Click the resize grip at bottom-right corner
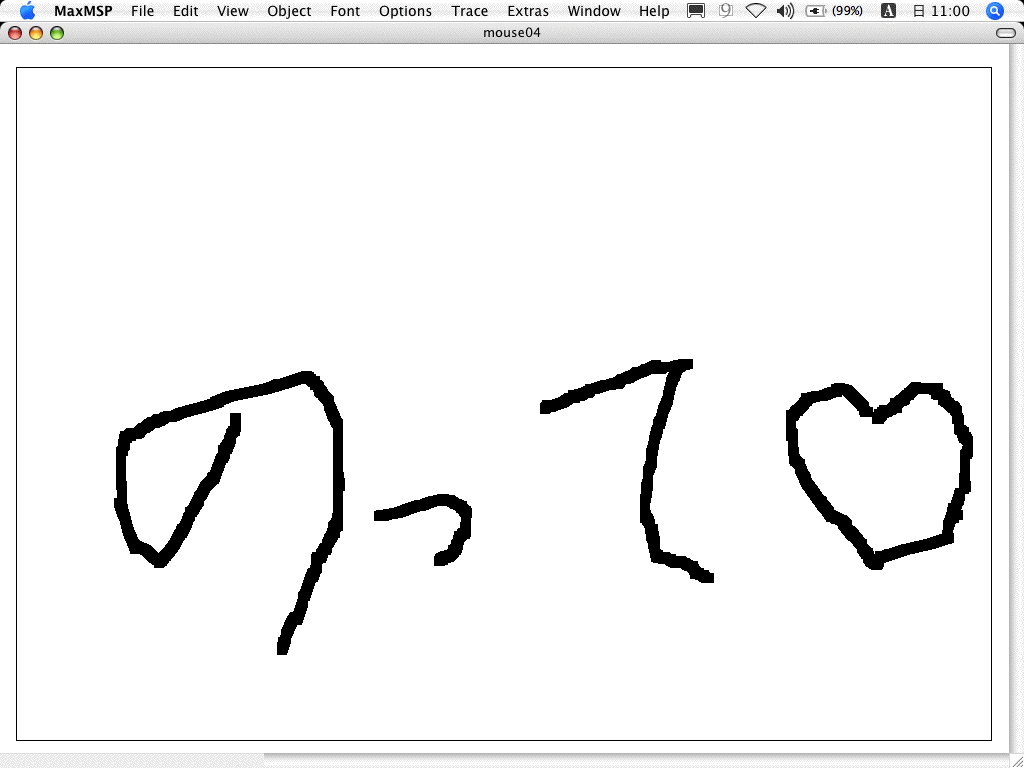The image size is (1024, 768). (x=1016, y=761)
